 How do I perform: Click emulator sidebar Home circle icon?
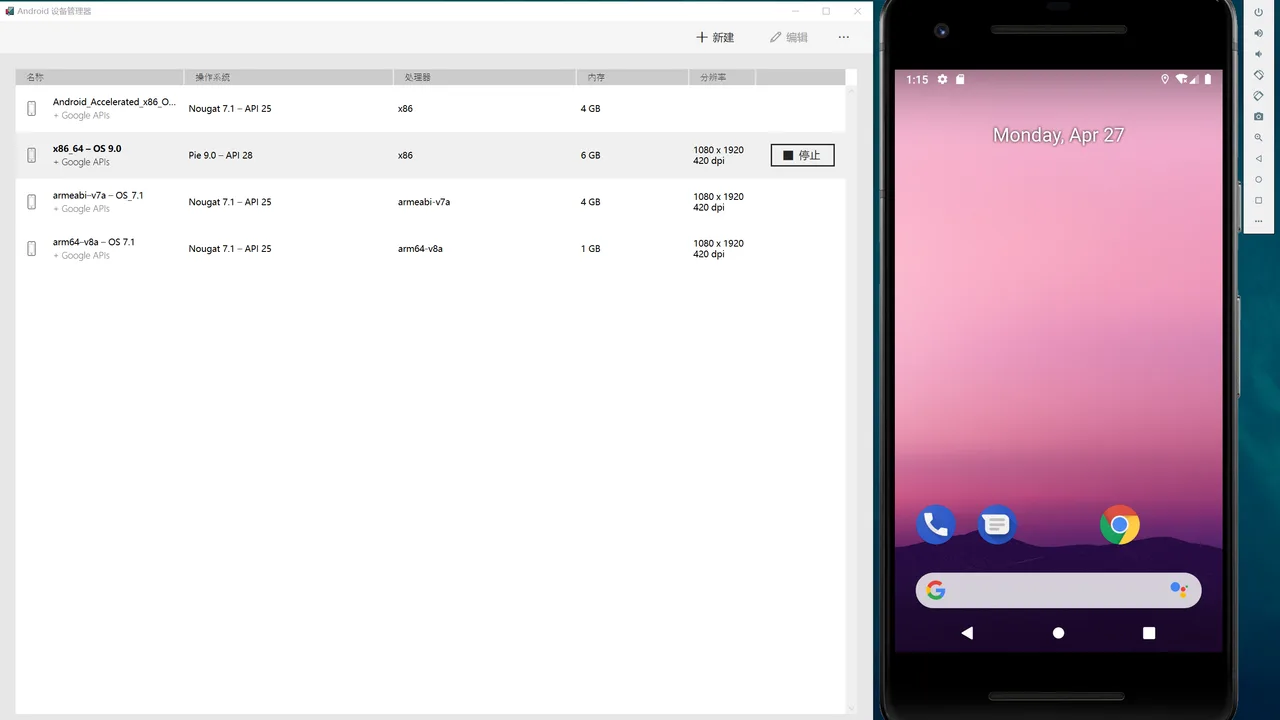click(x=1258, y=180)
